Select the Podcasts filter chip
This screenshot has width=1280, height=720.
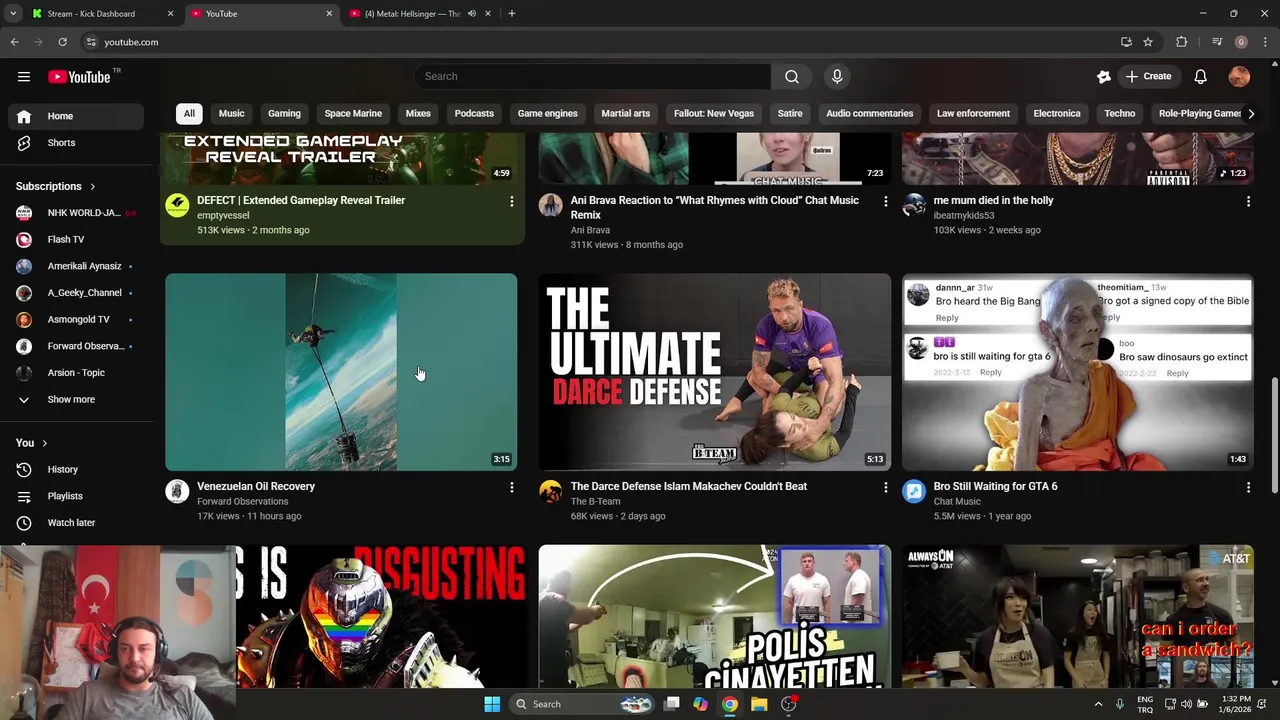coord(474,114)
